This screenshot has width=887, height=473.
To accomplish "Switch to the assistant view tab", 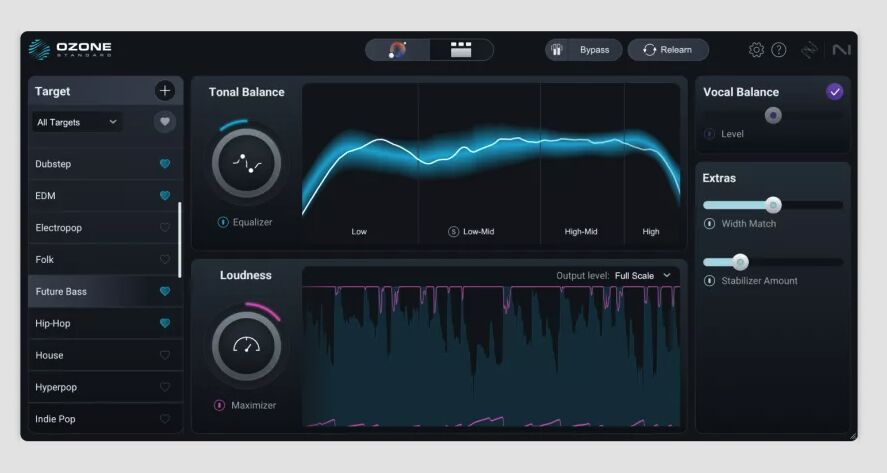I will click(x=397, y=50).
